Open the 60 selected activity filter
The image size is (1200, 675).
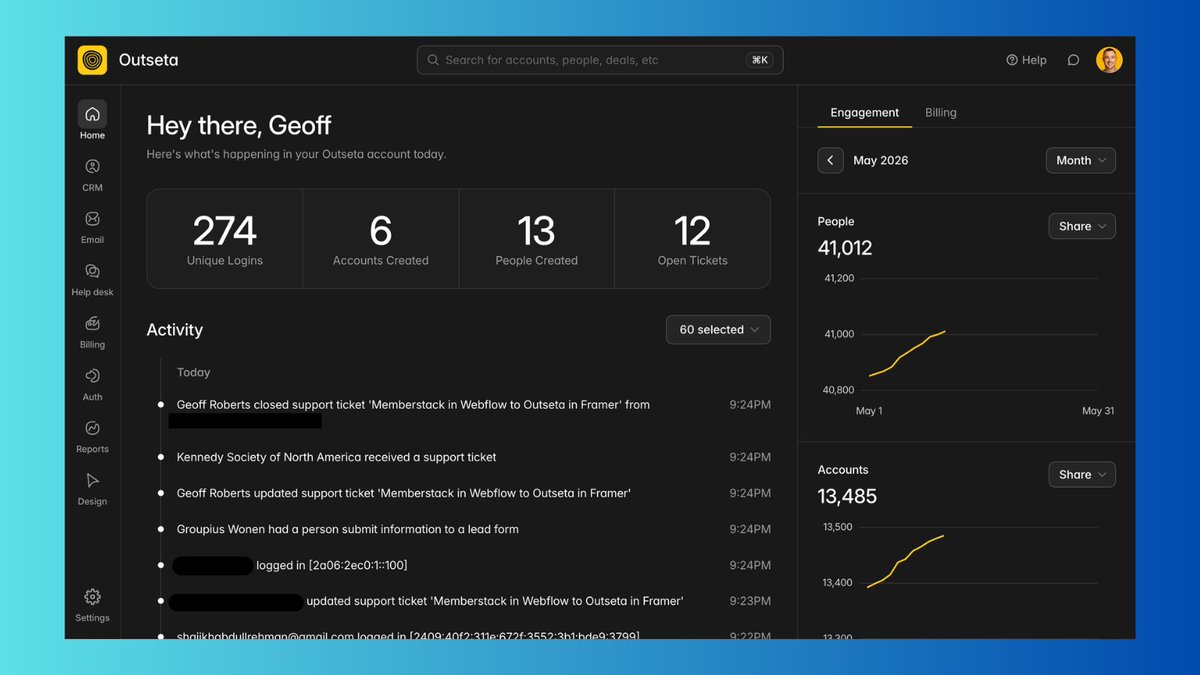click(x=718, y=329)
